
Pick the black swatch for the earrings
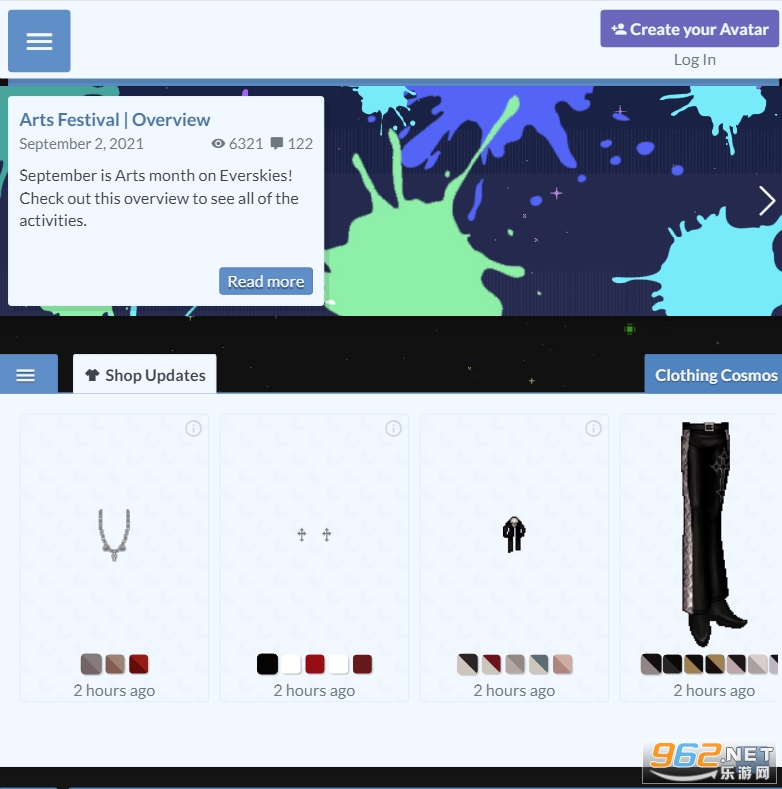coord(267,664)
